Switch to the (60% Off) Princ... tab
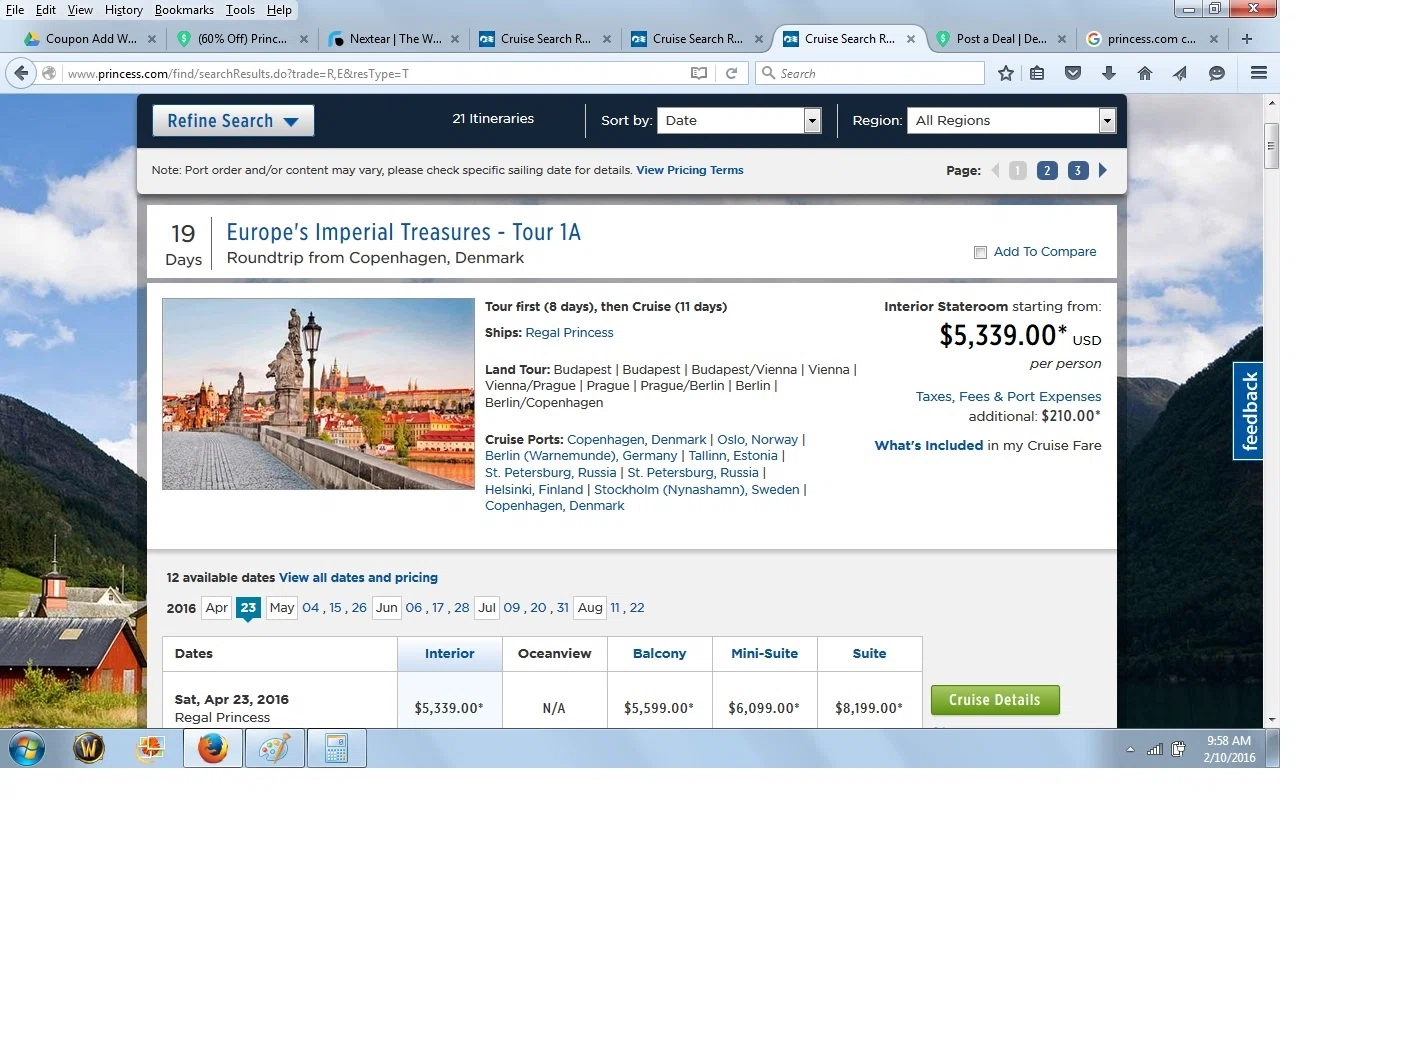This screenshot has width=1422, height=1064. click(240, 39)
